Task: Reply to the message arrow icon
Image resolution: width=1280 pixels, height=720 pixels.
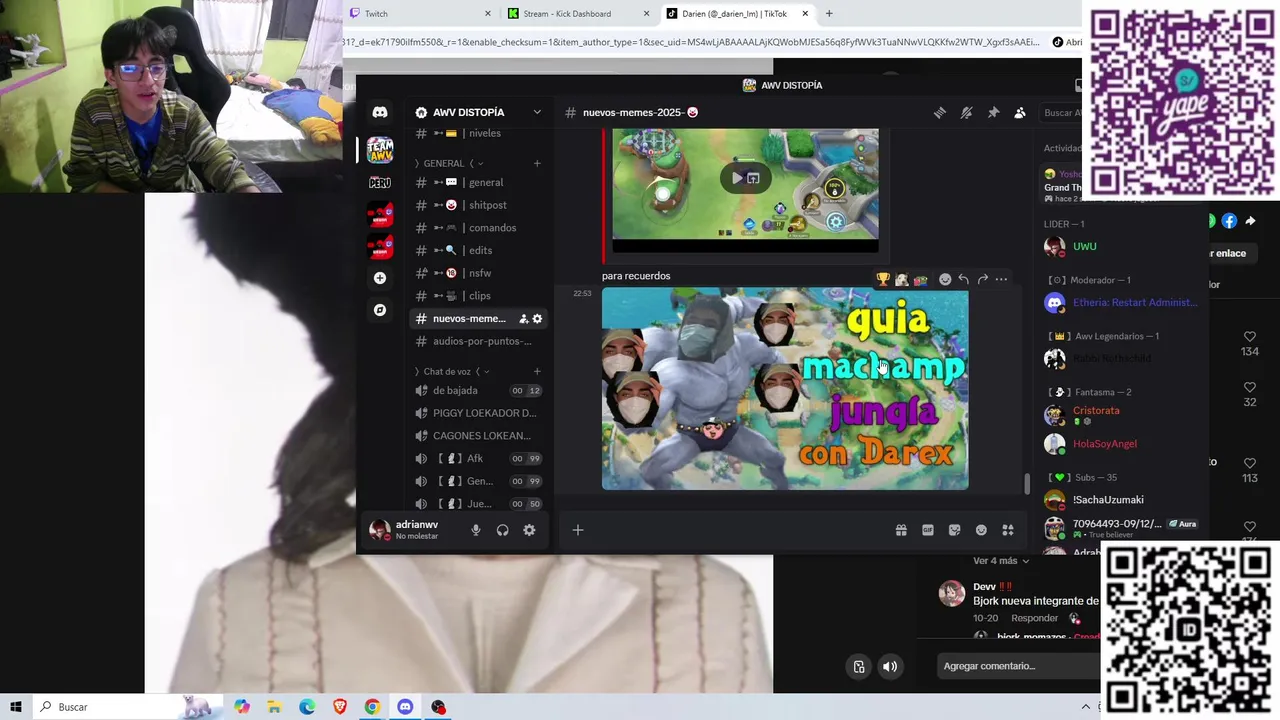Action: (963, 279)
